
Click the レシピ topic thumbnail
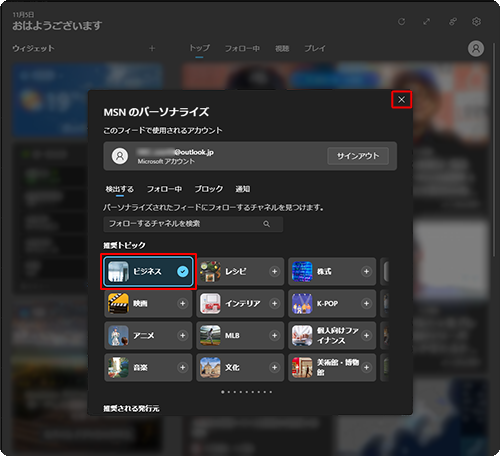[210, 272]
